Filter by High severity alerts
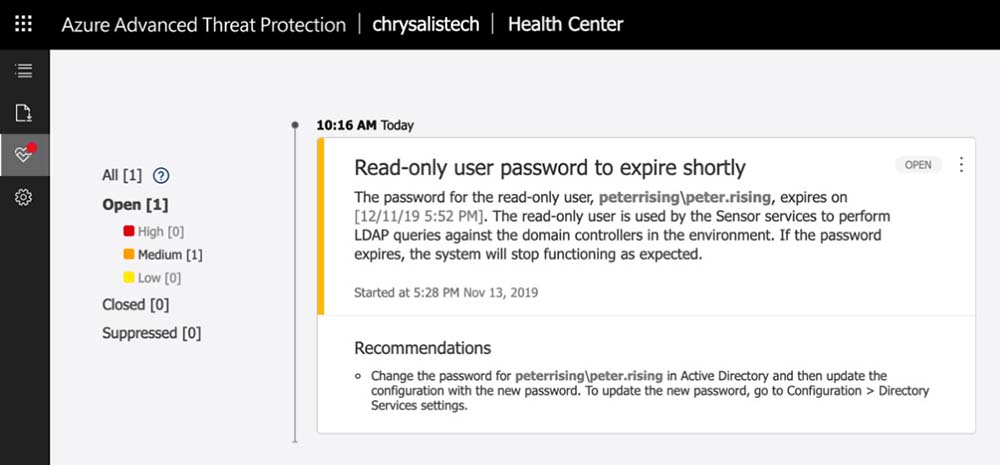Image resolution: width=1000 pixels, height=465 pixels. click(157, 231)
